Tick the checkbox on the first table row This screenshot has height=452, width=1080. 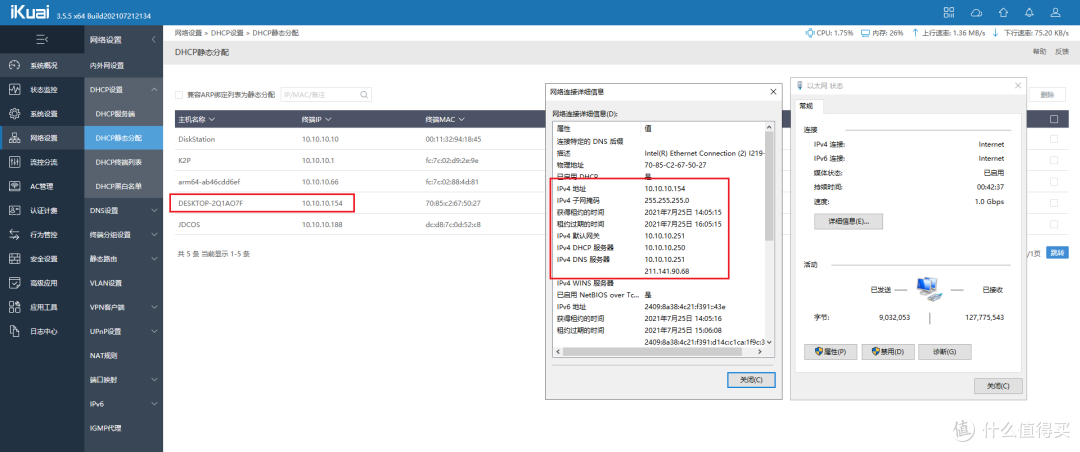click(x=1053, y=139)
